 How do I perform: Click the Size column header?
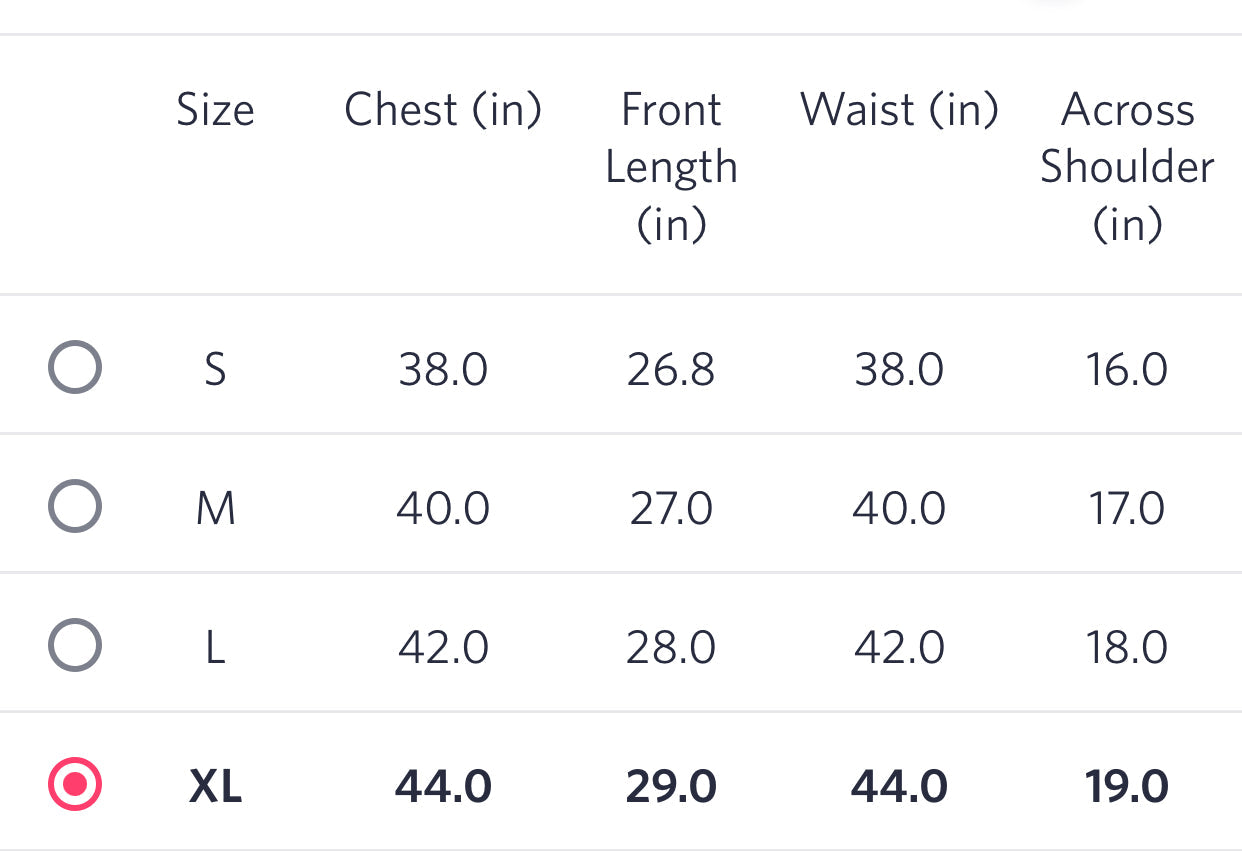point(215,110)
